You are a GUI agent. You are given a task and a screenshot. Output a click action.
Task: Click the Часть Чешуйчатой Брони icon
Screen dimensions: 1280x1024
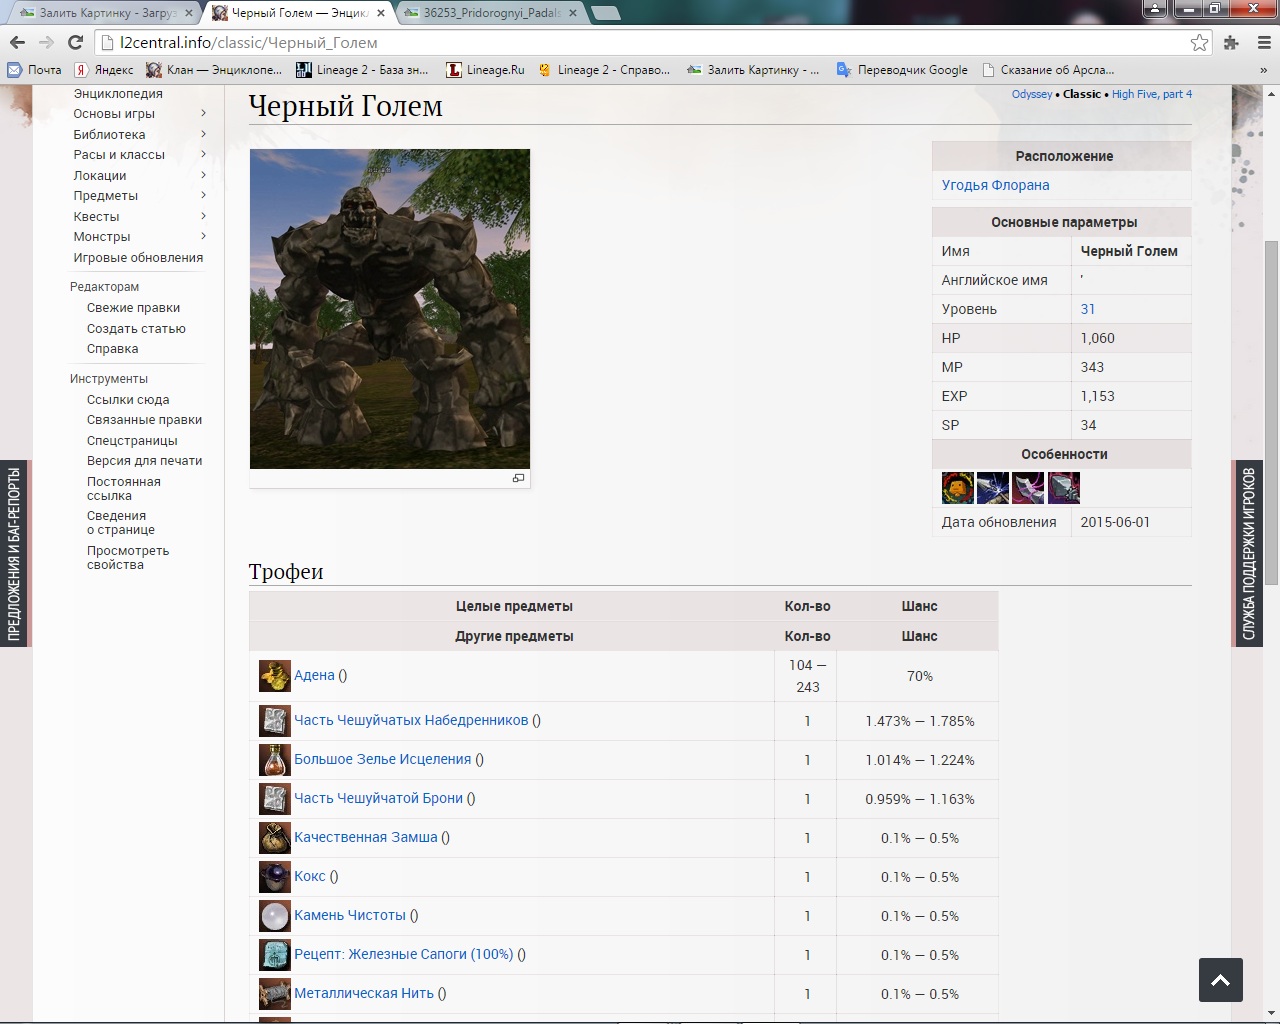click(275, 799)
